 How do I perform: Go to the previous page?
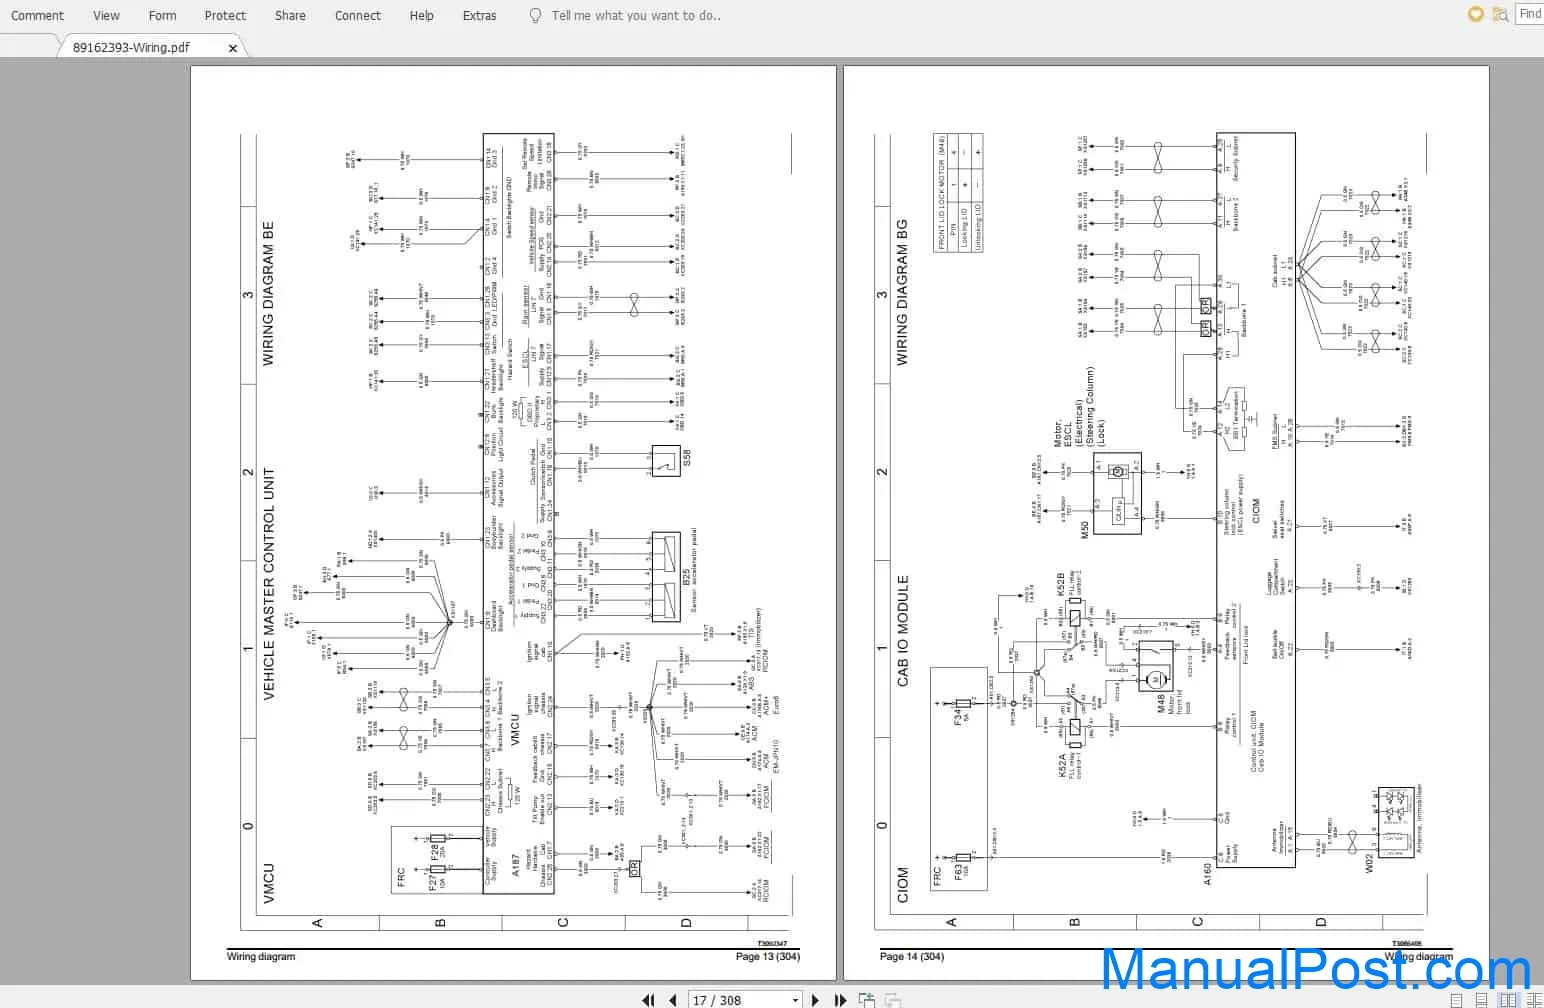pyautogui.click(x=673, y=1000)
